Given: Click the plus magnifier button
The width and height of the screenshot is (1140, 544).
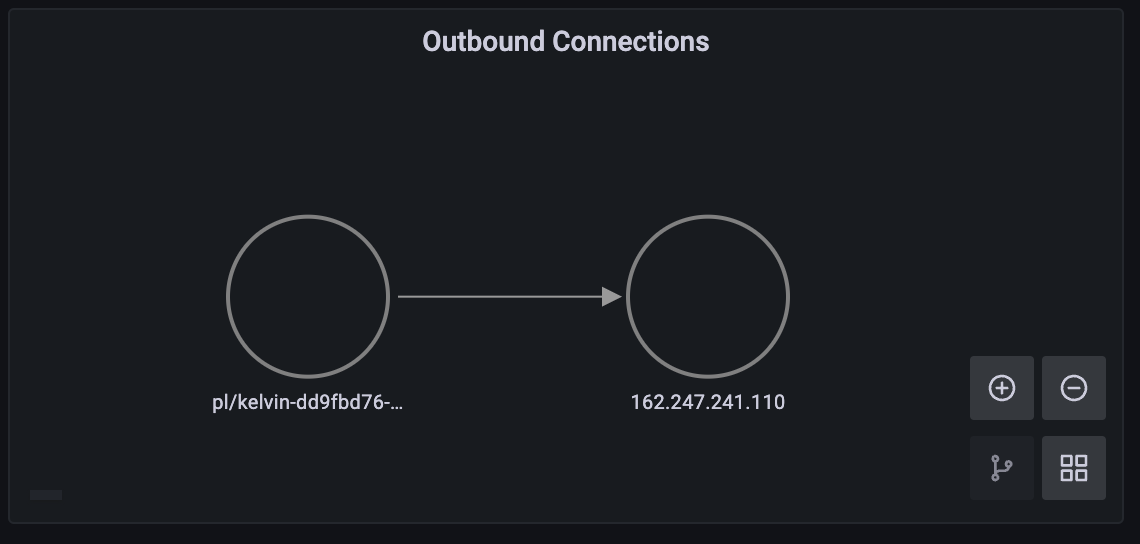Looking at the screenshot, I should click(1001, 388).
